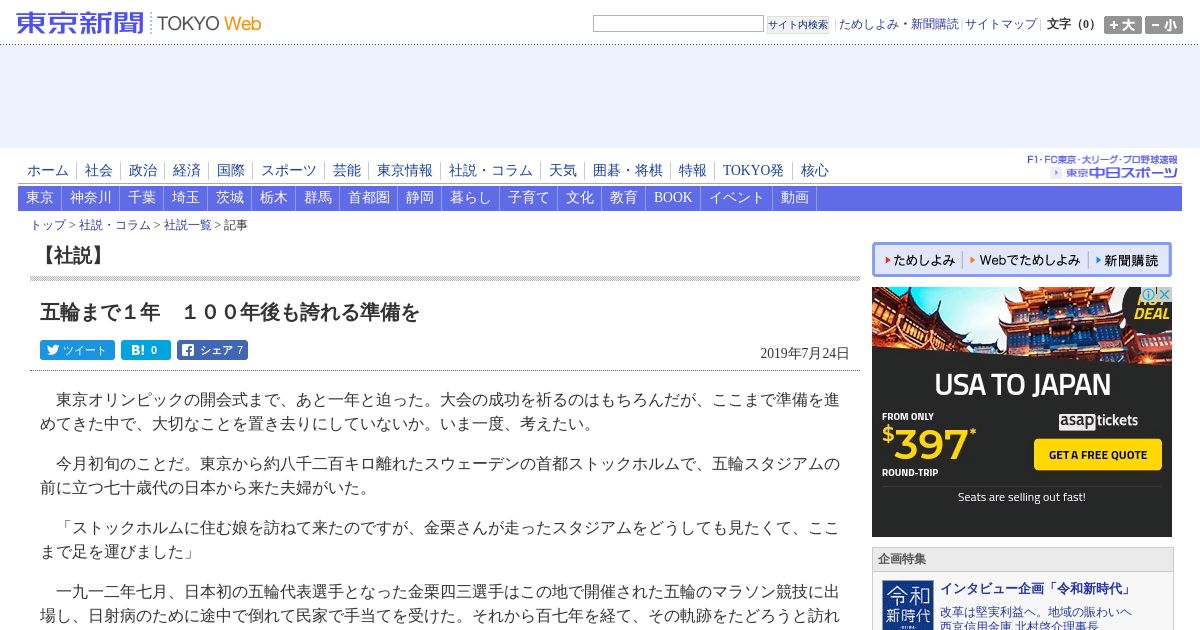Viewport: 1200px width, 630px height.
Task: Click the 【社説】 section heading
Action: pos(73,256)
